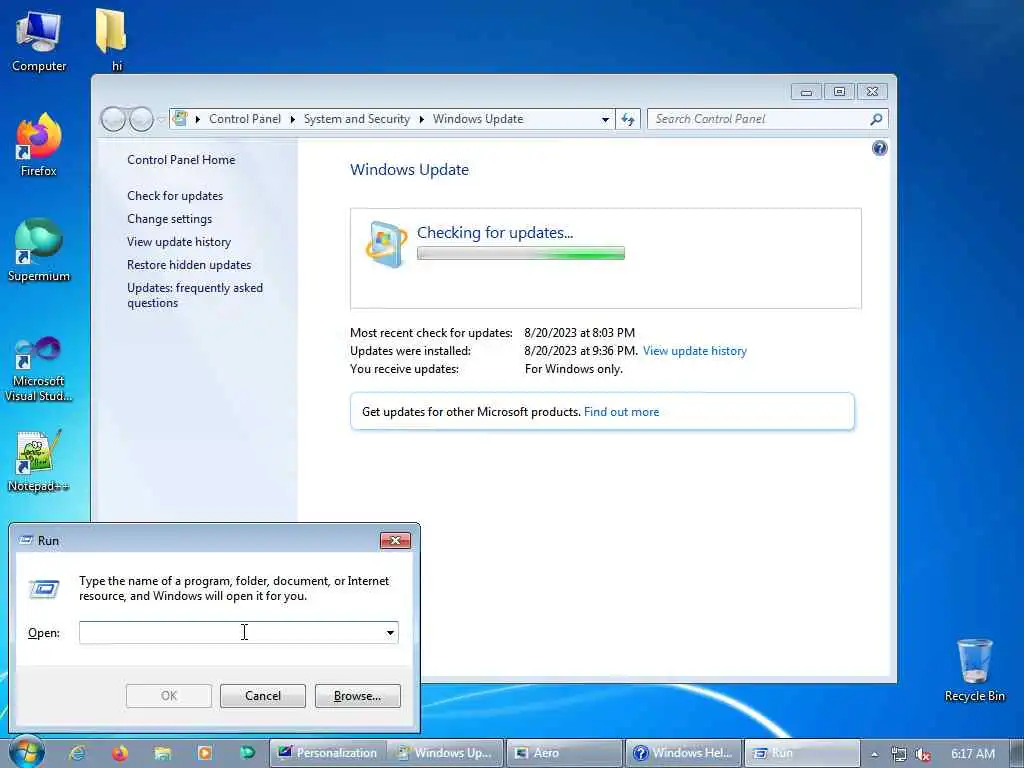The height and width of the screenshot is (768, 1024).
Task: Click the search magnifier in Control Panel
Action: (x=876, y=119)
